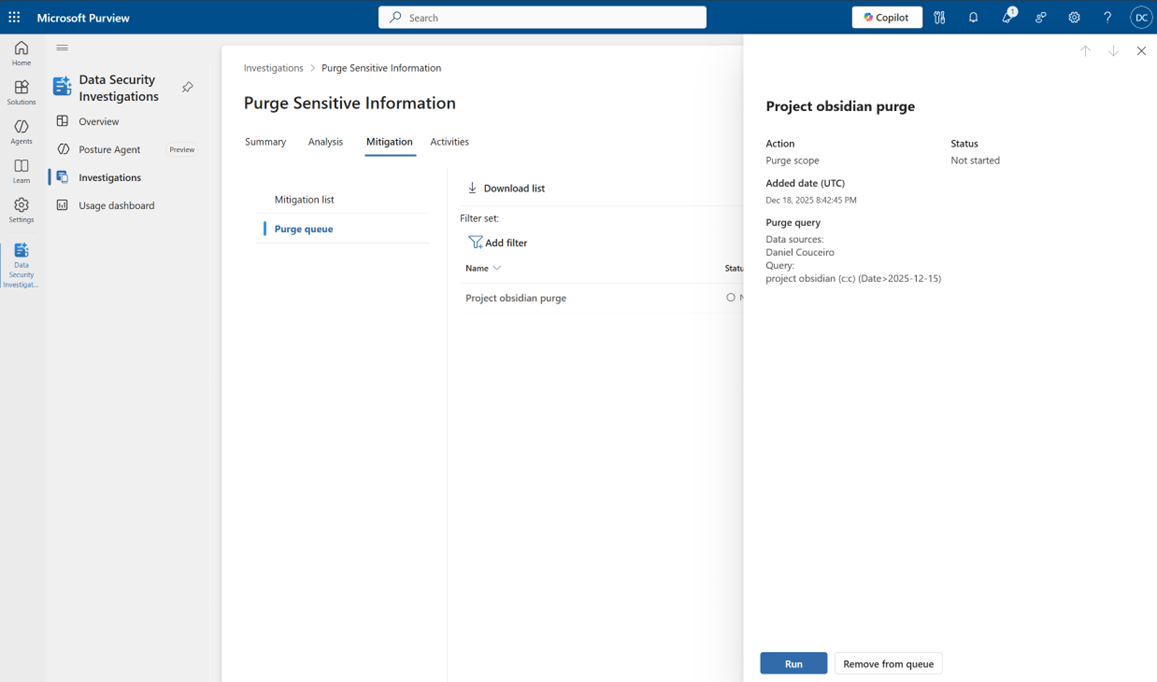Go to next item with down arrow
This screenshot has height=682, width=1157.
[x=1113, y=51]
